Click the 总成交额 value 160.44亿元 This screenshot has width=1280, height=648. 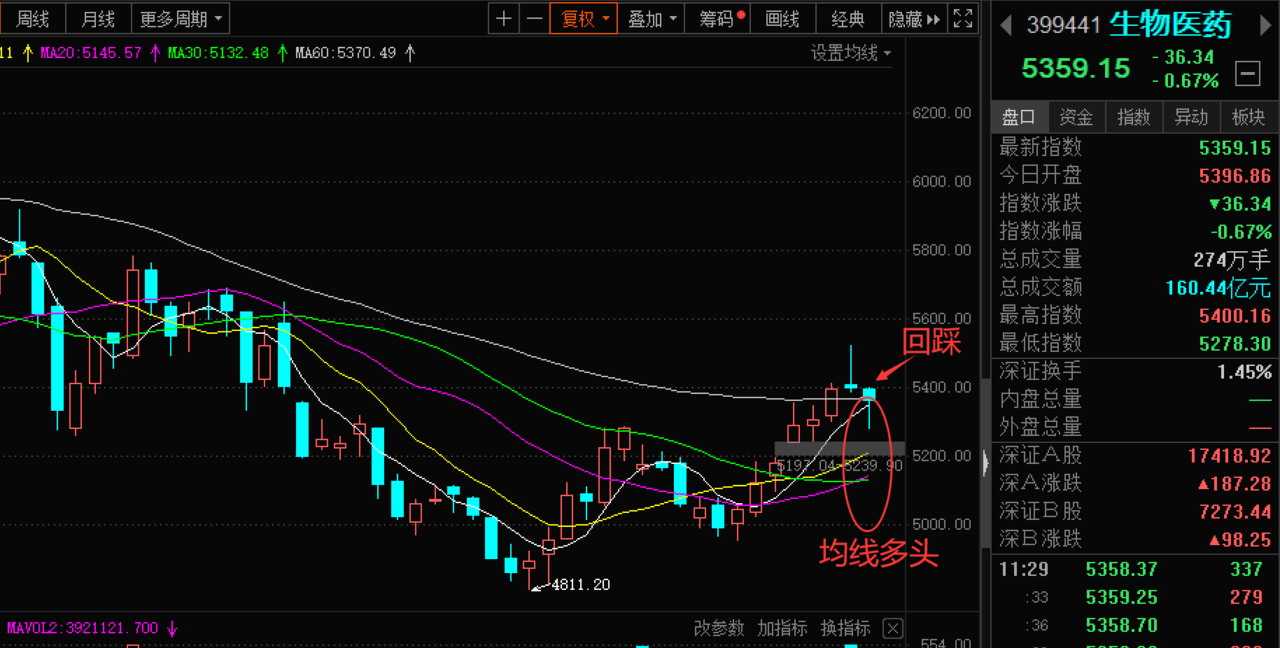coord(1219,288)
